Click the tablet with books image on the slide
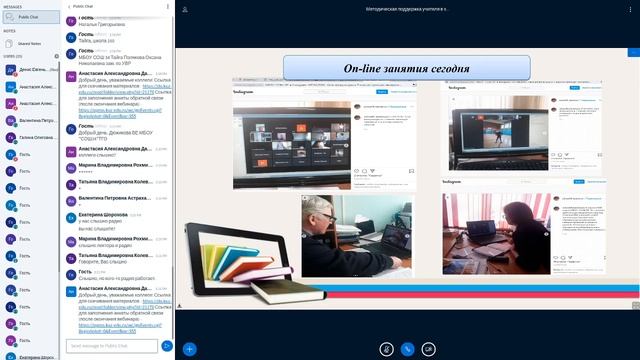Viewport: 640px width, 360px height. point(255,263)
